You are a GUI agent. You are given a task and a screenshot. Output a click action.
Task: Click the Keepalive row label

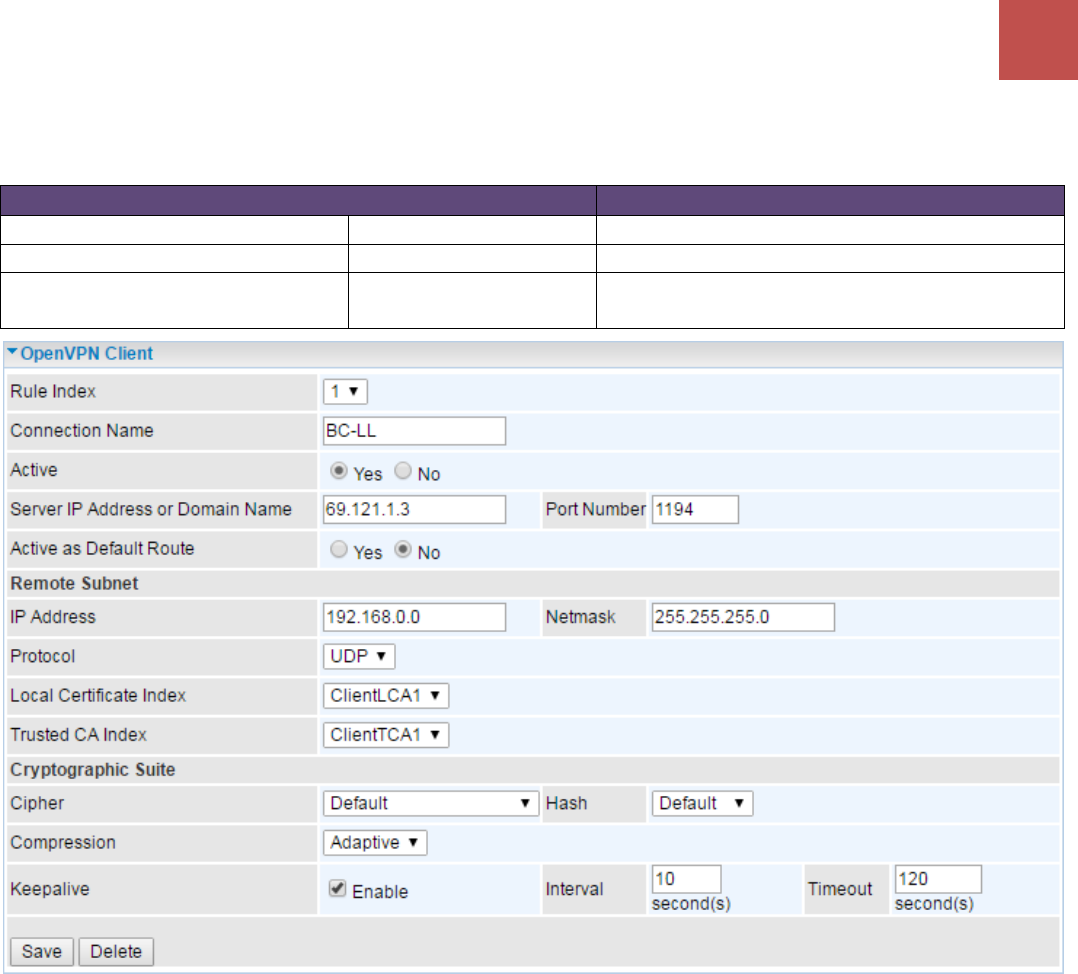pyautogui.click(x=50, y=889)
